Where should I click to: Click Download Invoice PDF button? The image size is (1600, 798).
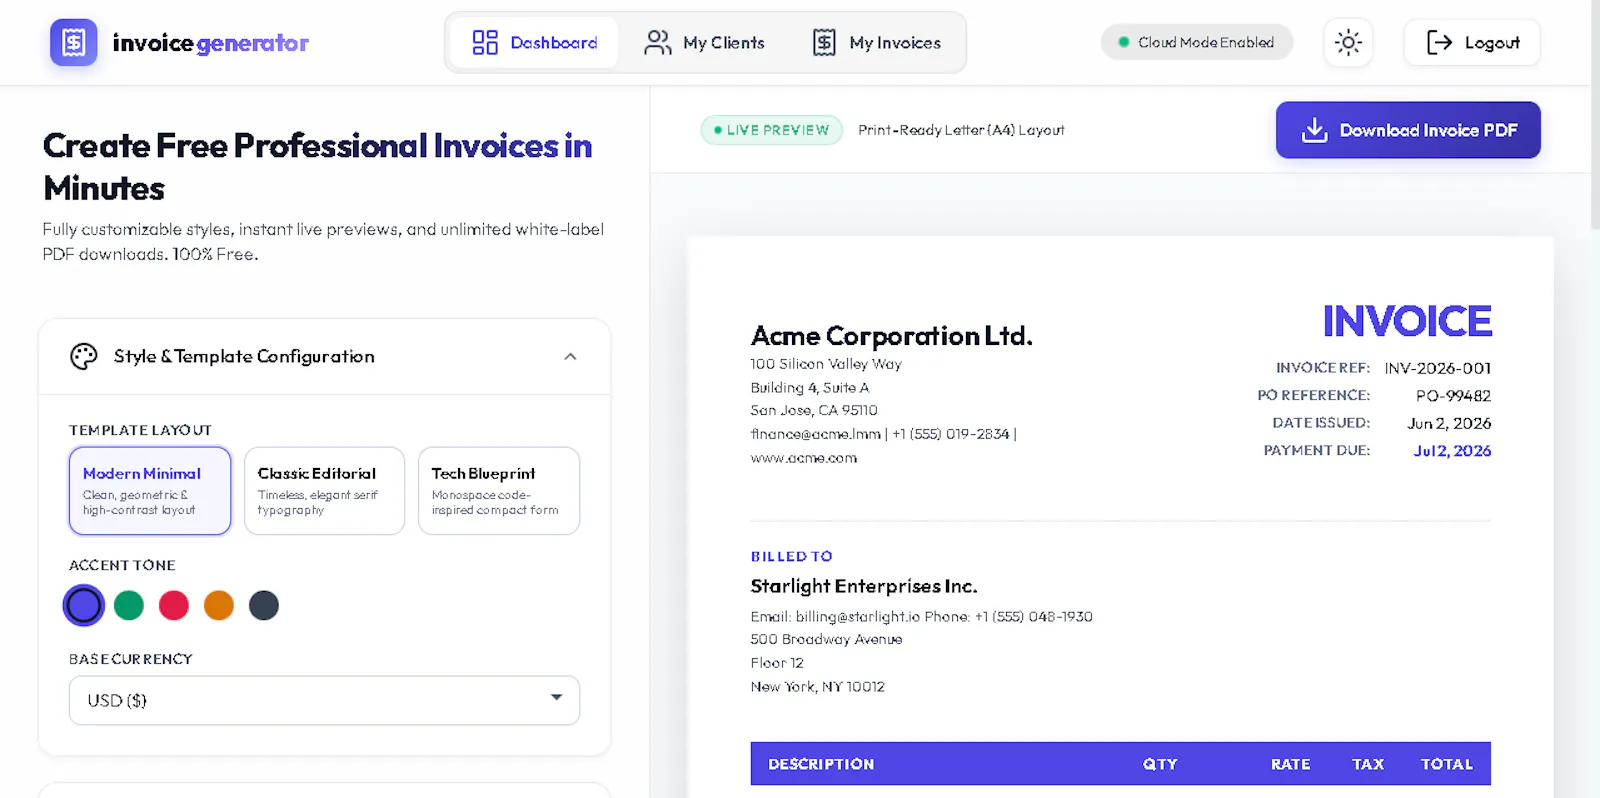coord(1408,130)
